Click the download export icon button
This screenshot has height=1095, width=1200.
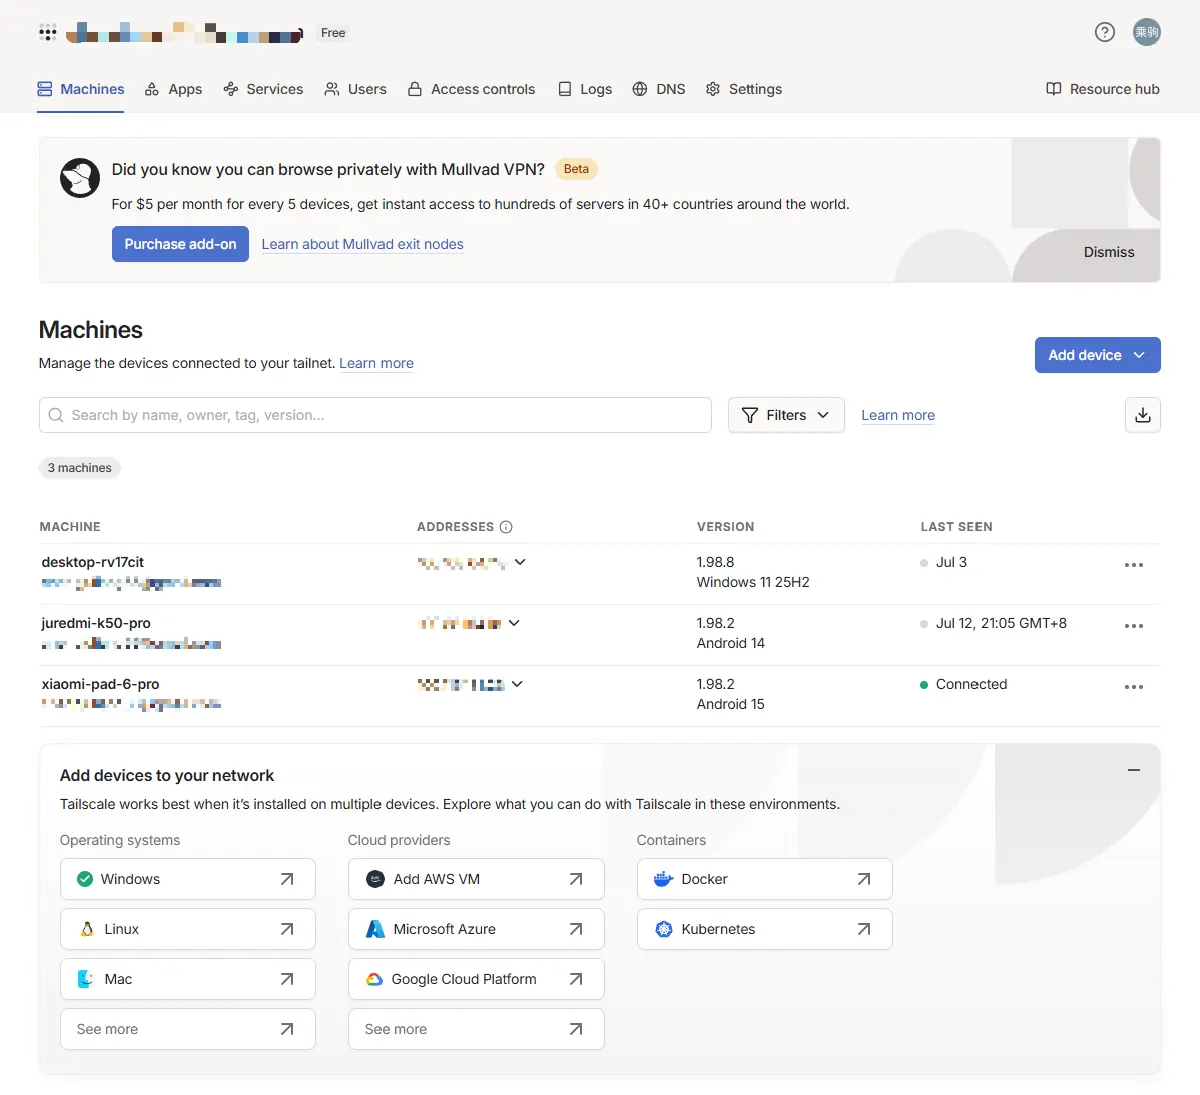(x=1143, y=415)
